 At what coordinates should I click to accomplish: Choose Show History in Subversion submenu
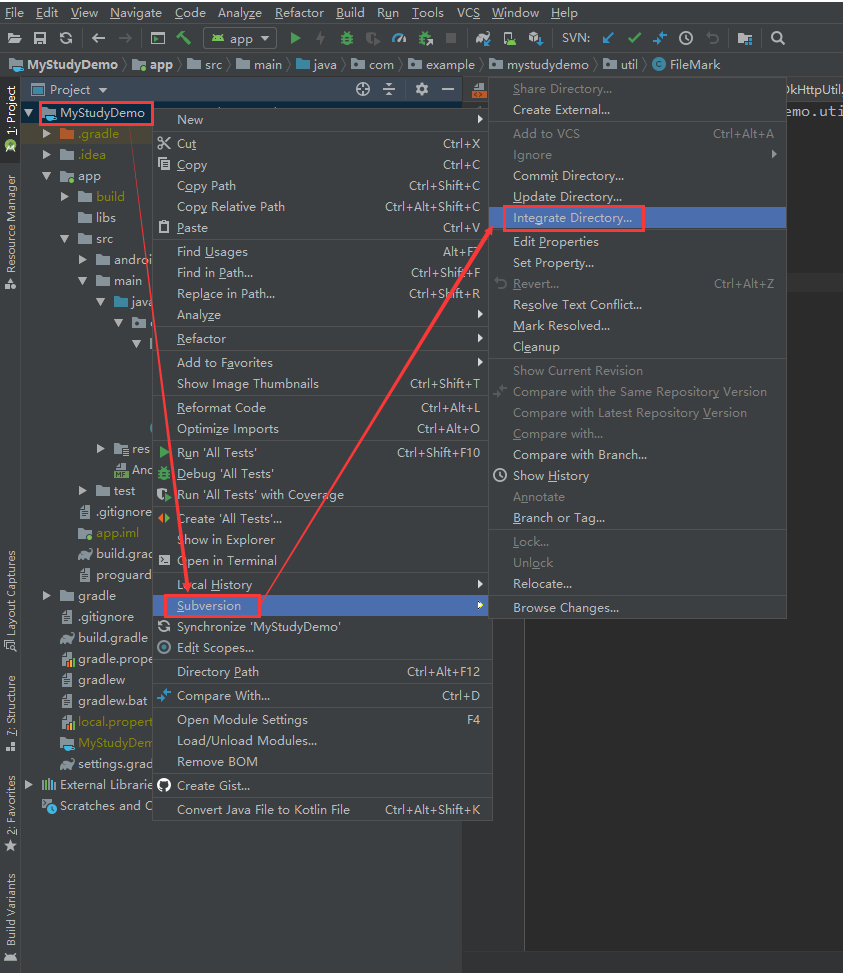click(x=637, y=476)
